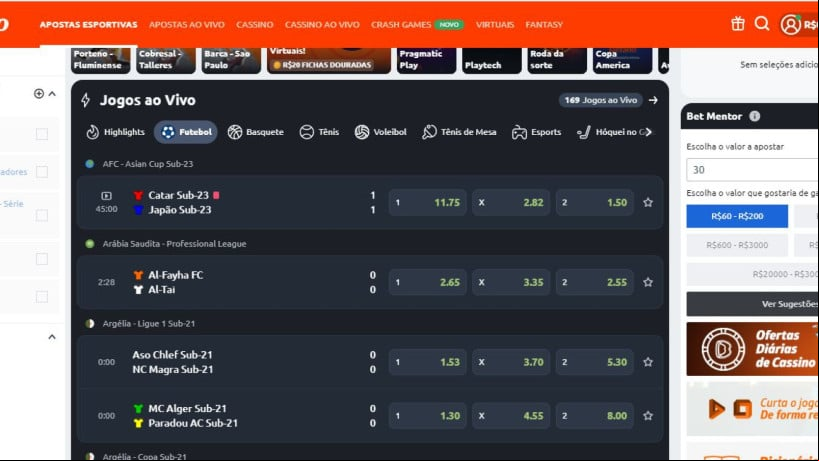Viewport: 819px width, 461px height.
Task: Switch to the Basquete sport tab
Action: tap(256, 132)
